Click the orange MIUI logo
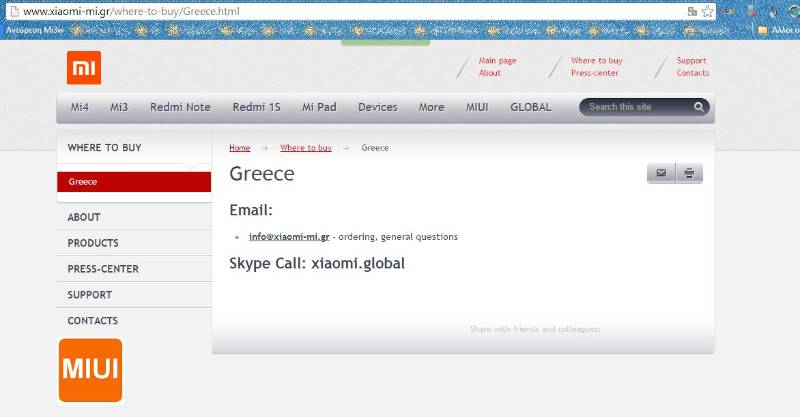 [x=90, y=370]
